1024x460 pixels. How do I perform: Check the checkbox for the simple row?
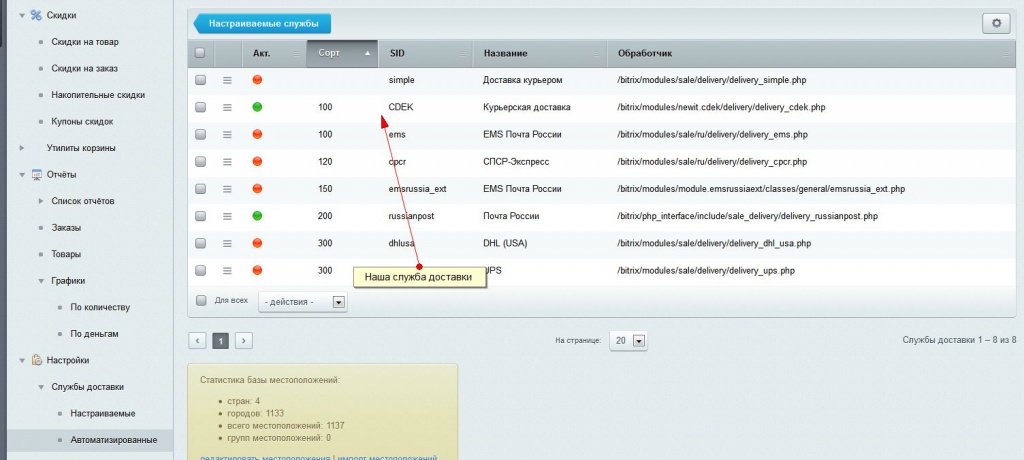pos(200,80)
